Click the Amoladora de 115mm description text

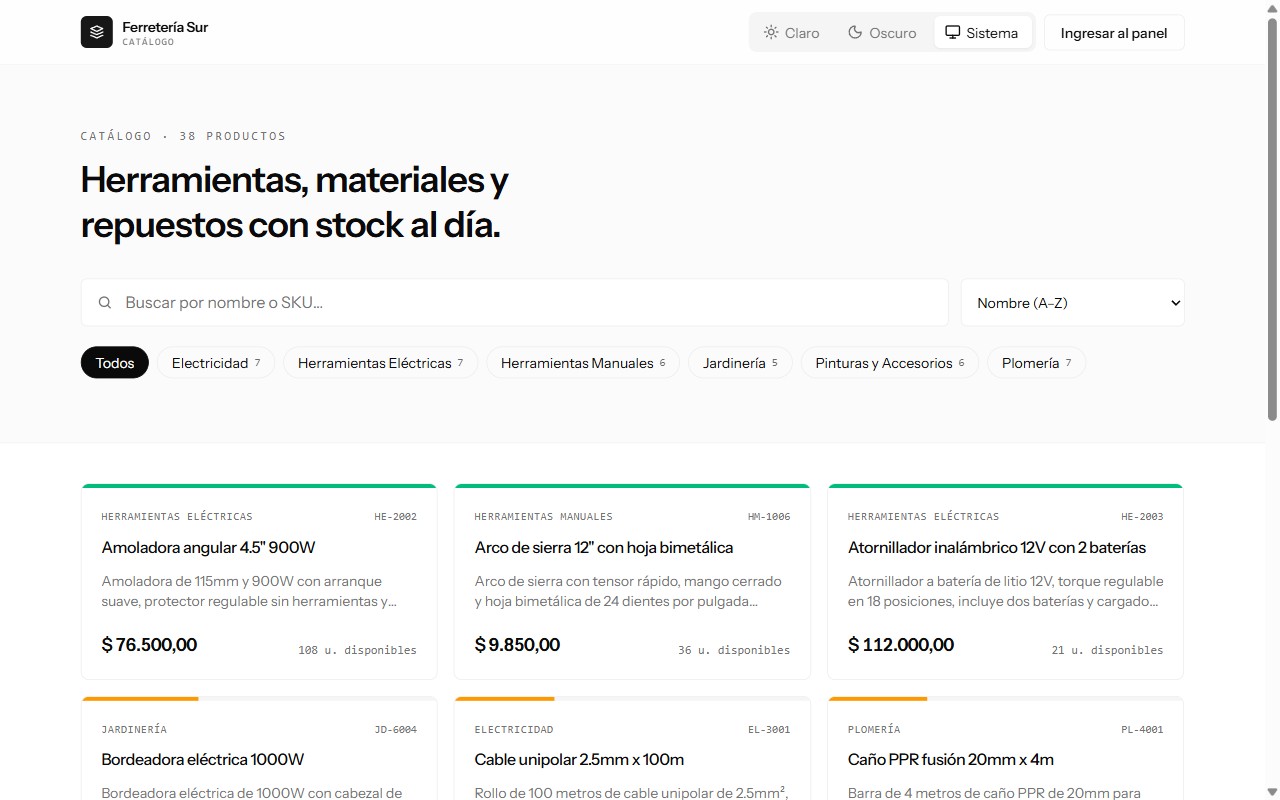[x=250, y=591]
